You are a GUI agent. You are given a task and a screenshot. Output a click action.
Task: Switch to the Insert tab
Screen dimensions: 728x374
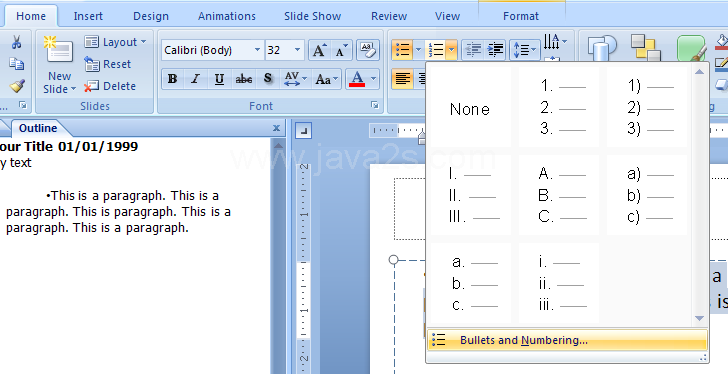coord(88,16)
